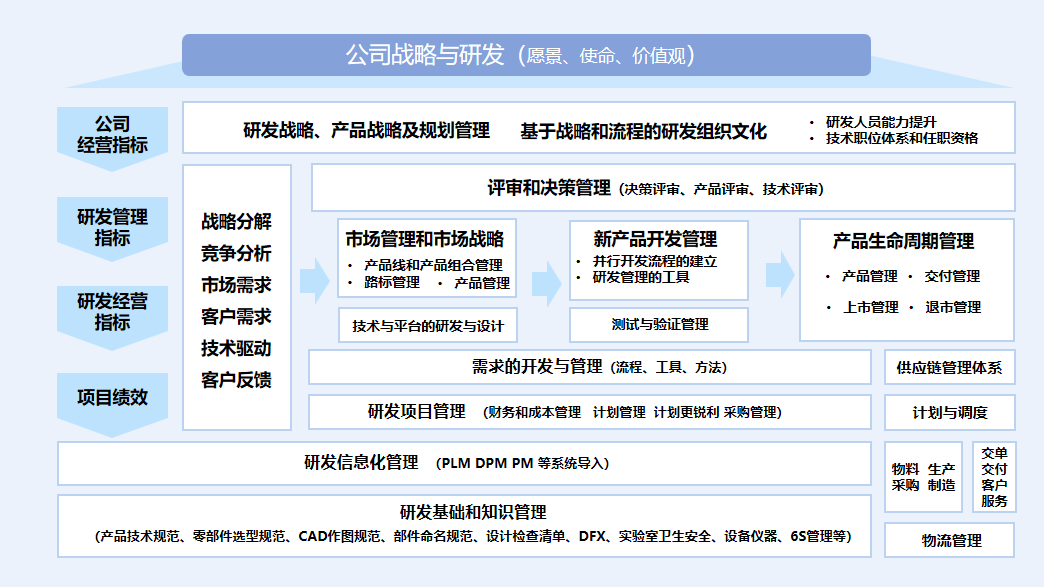Screen dimensions: 1044x587
Task: Click the 计划与调度 box
Action: pyautogui.click(x=952, y=410)
